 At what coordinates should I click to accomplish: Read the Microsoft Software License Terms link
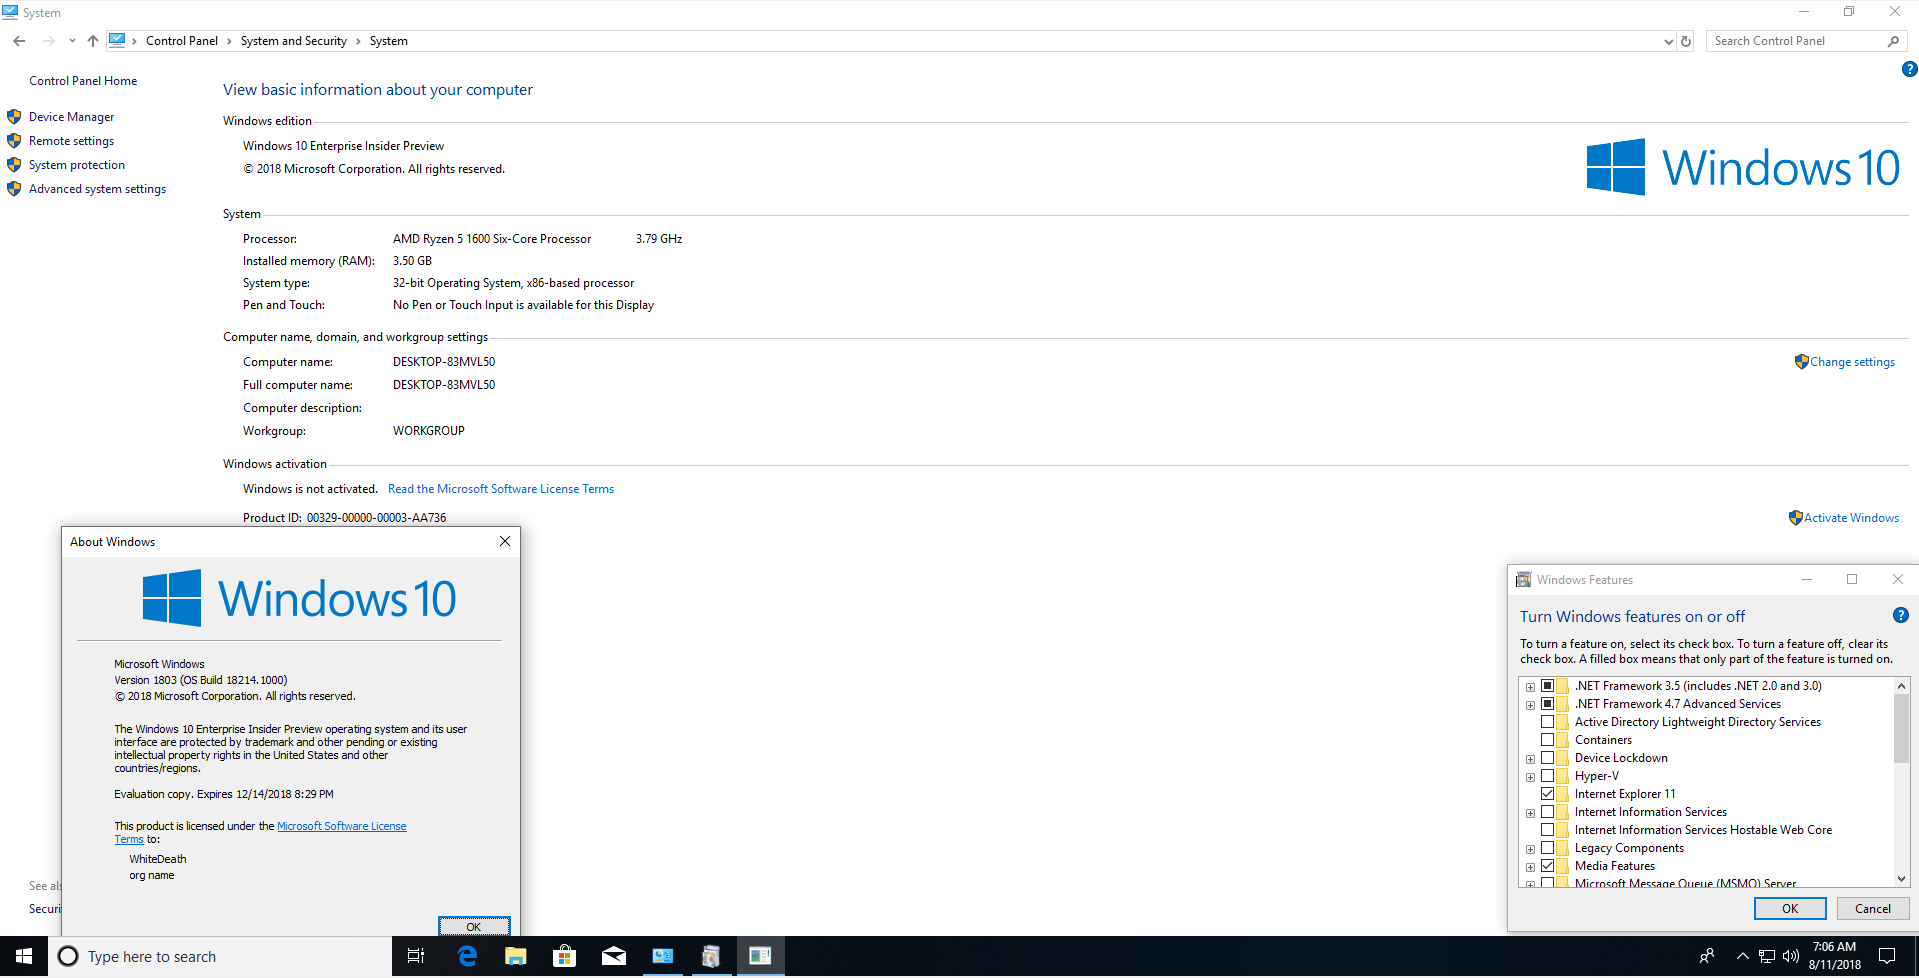[x=501, y=489]
